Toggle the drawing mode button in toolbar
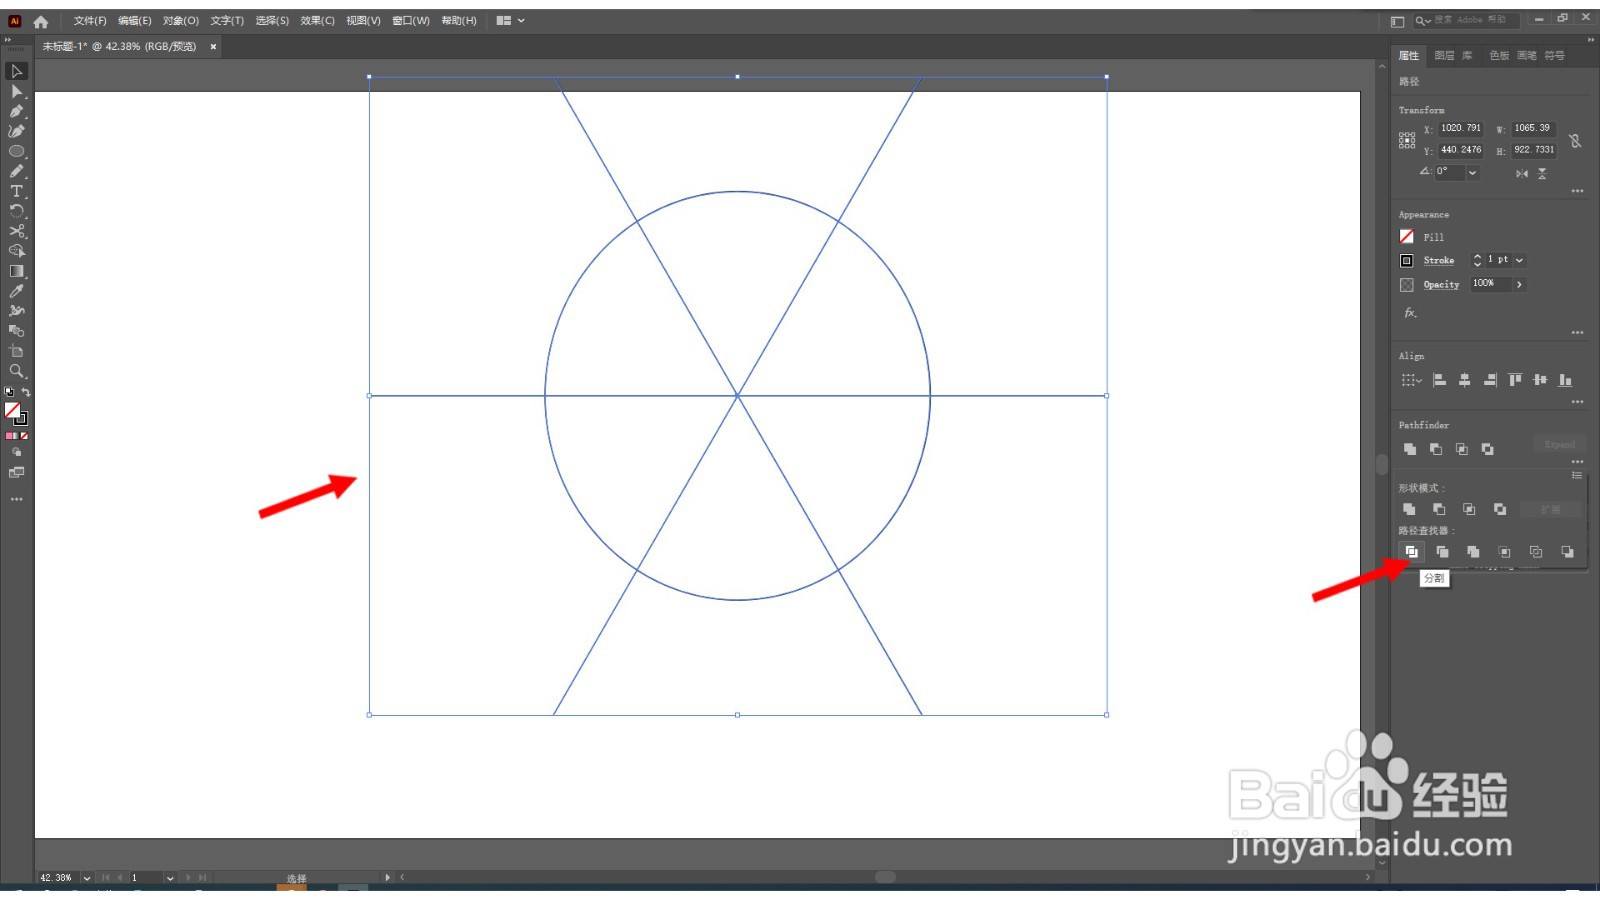 (x=16, y=453)
